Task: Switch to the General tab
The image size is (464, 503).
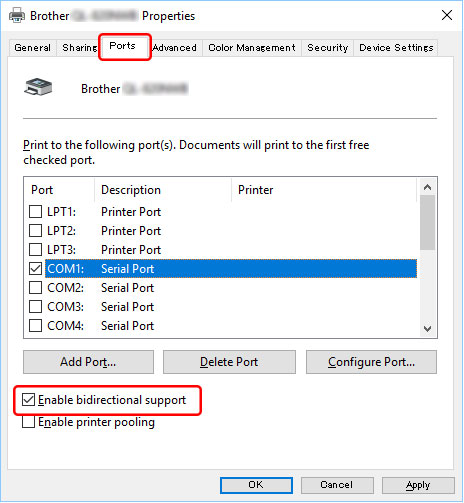Action: [32, 48]
